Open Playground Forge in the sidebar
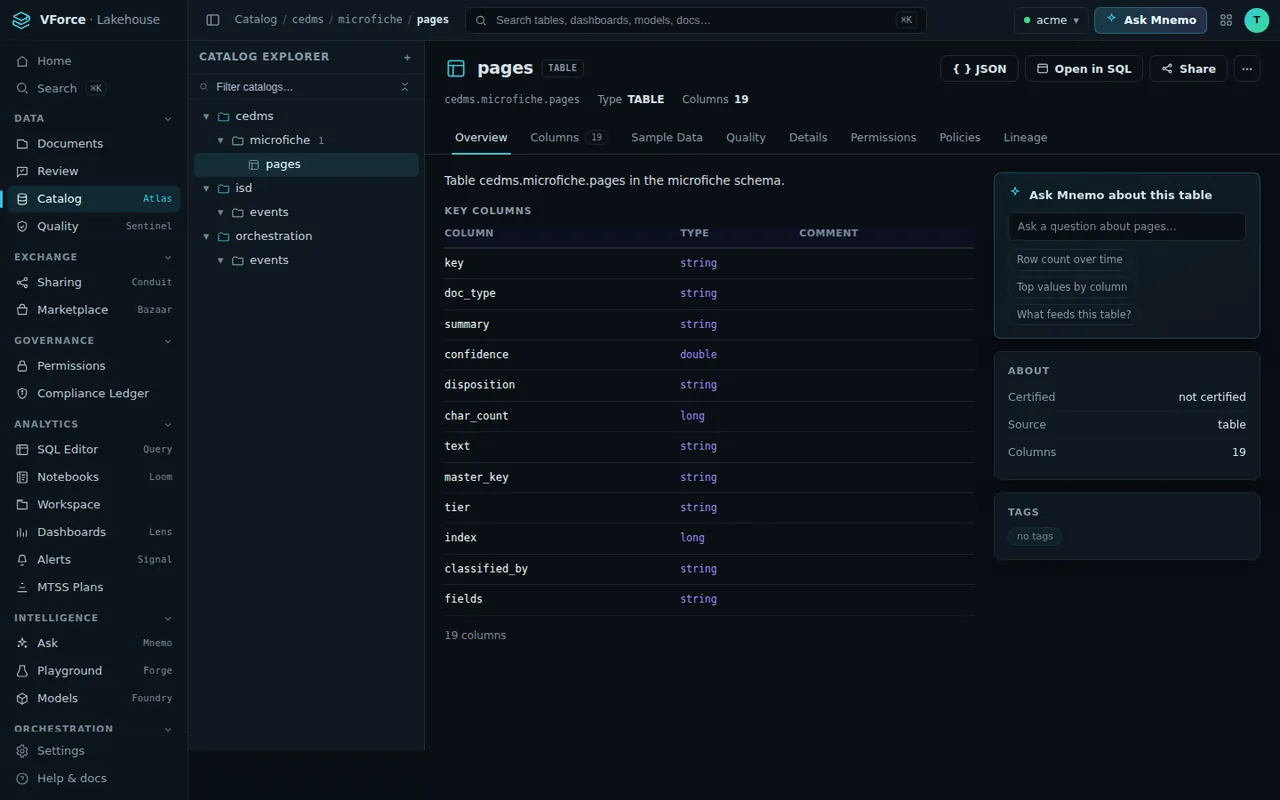The image size is (1280, 800). point(94,671)
